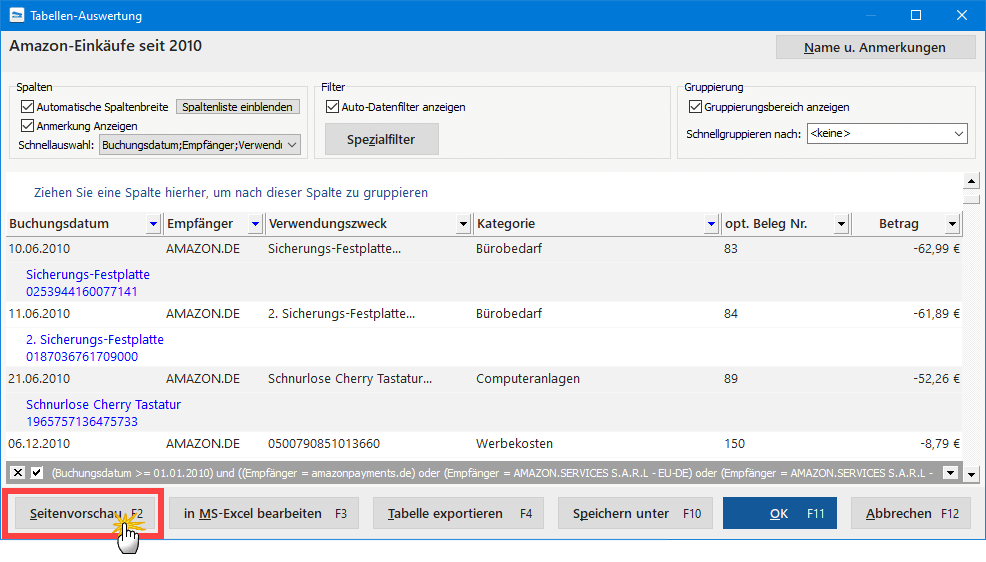Open Betrag column filter arrow

[952, 224]
